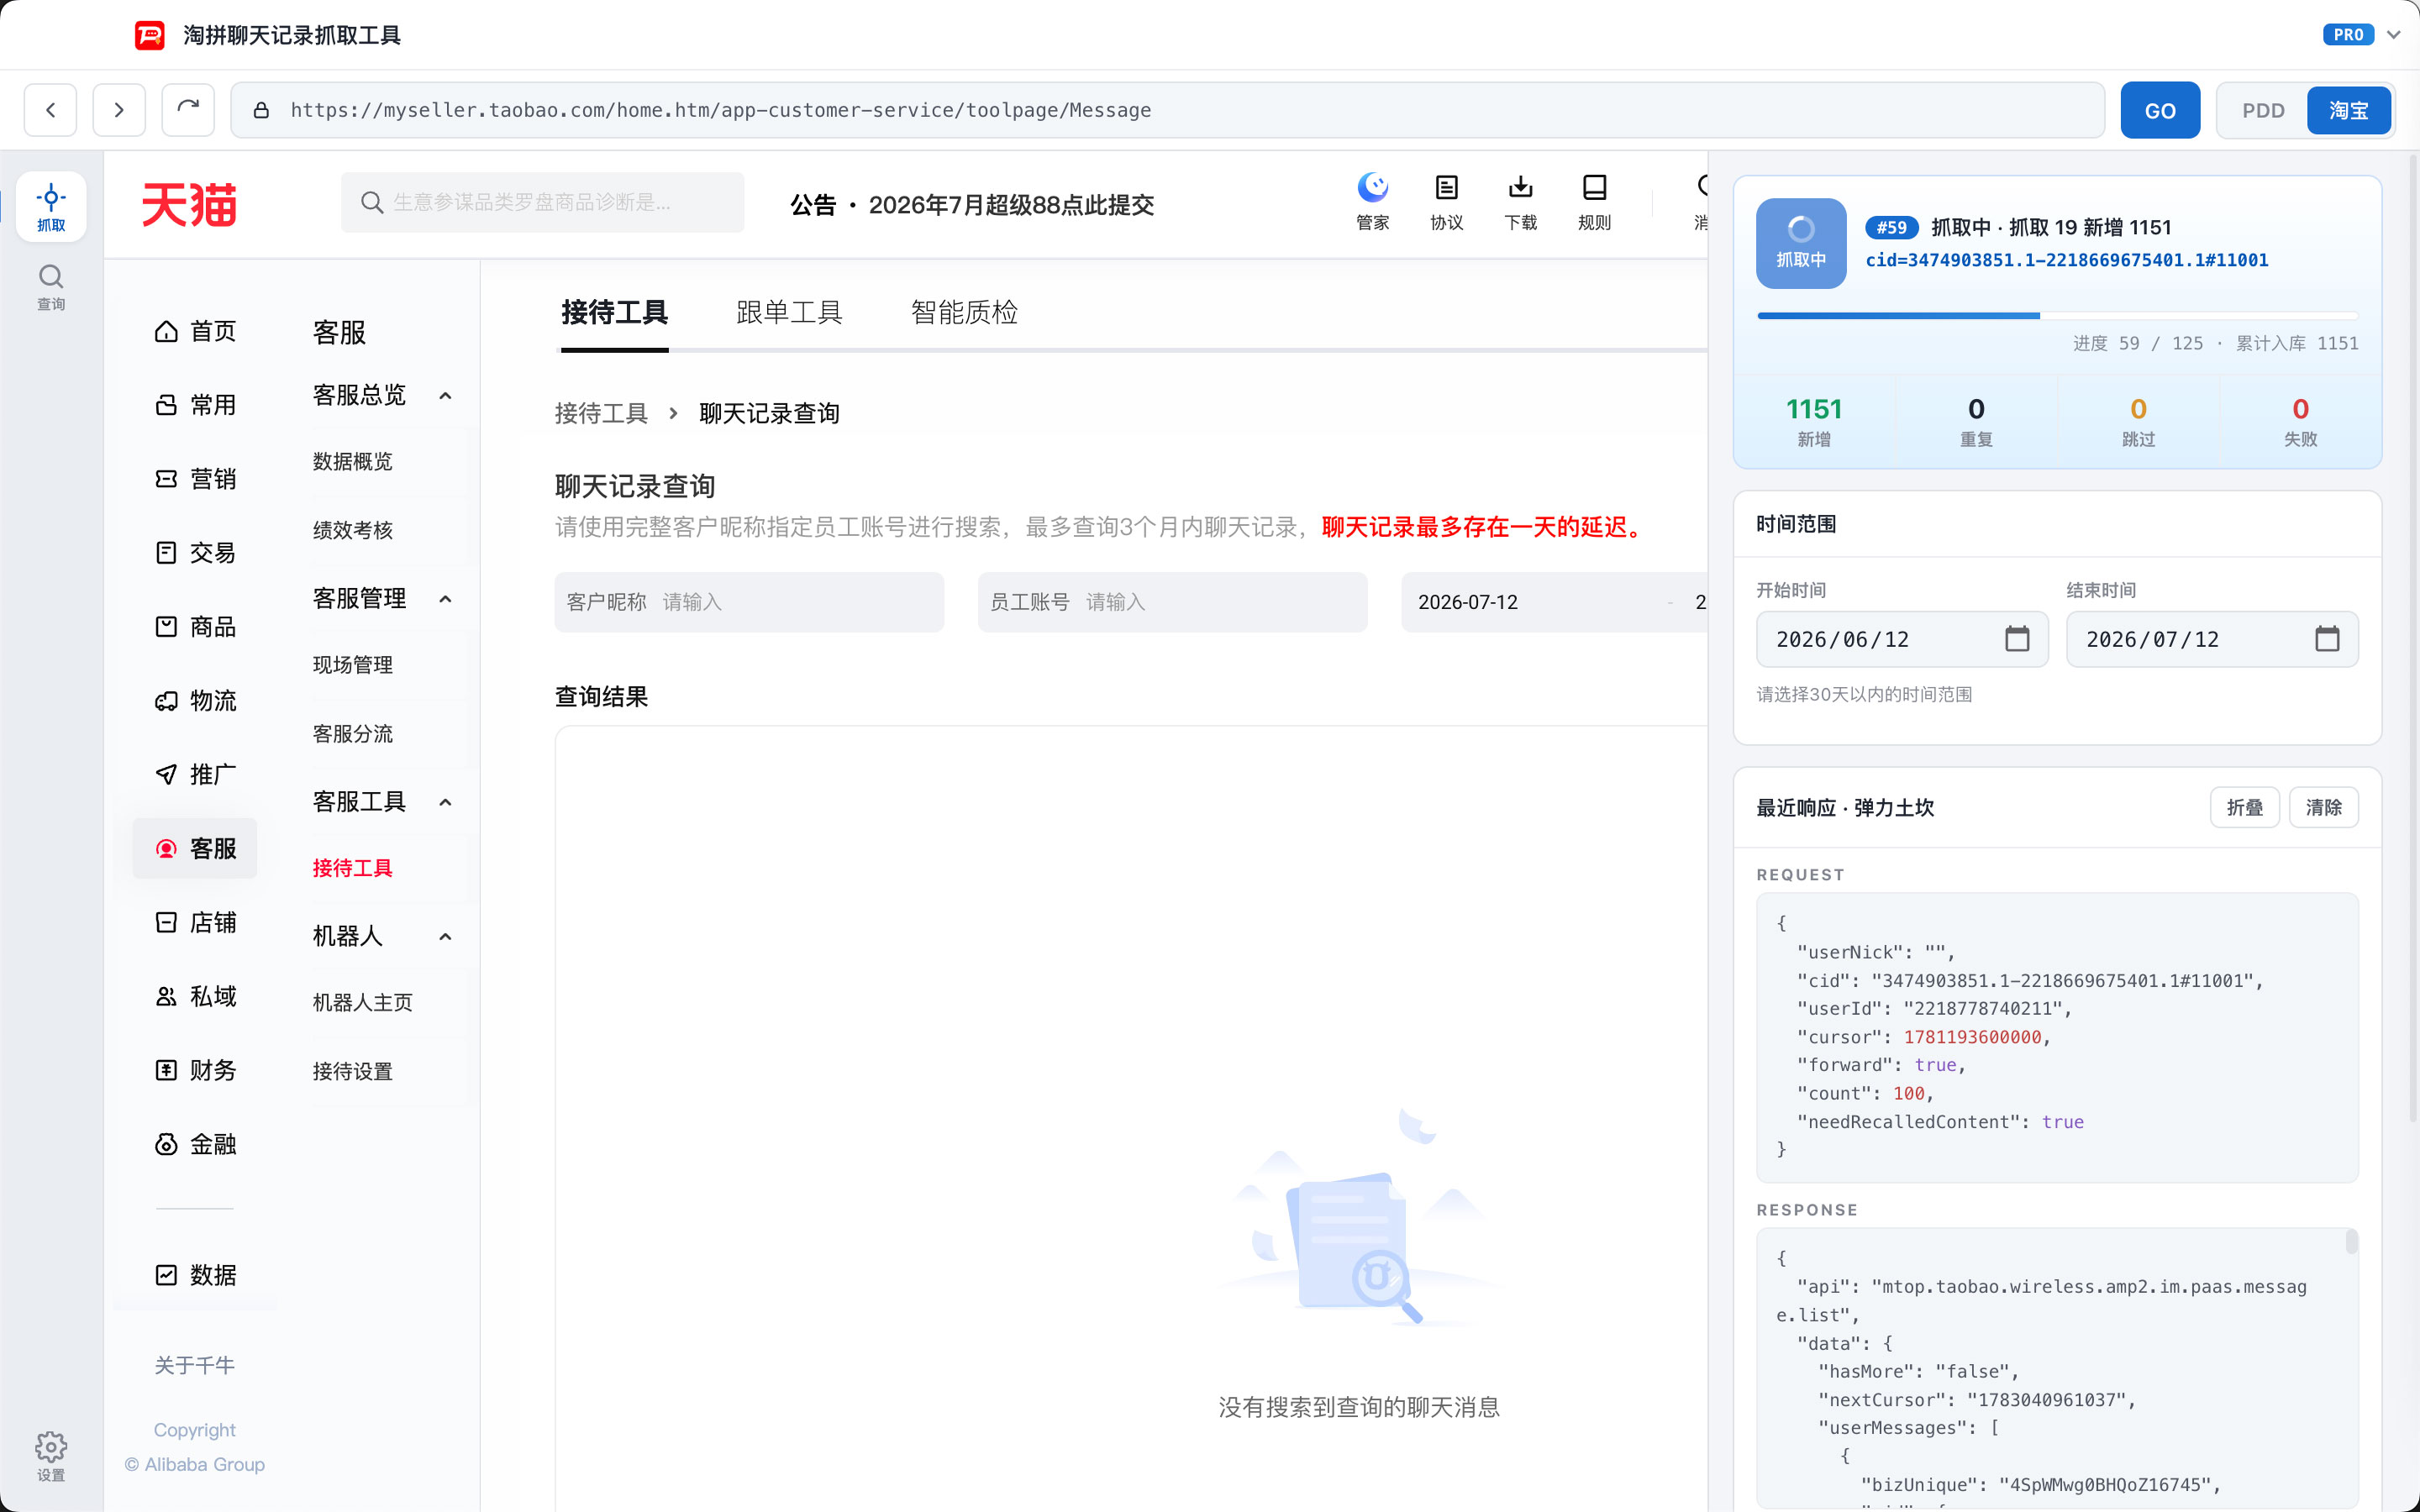Screen dimensions: 2420x1512
Task: Click the 抓取中 spinner status tile
Action: (x=1801, y=243)
